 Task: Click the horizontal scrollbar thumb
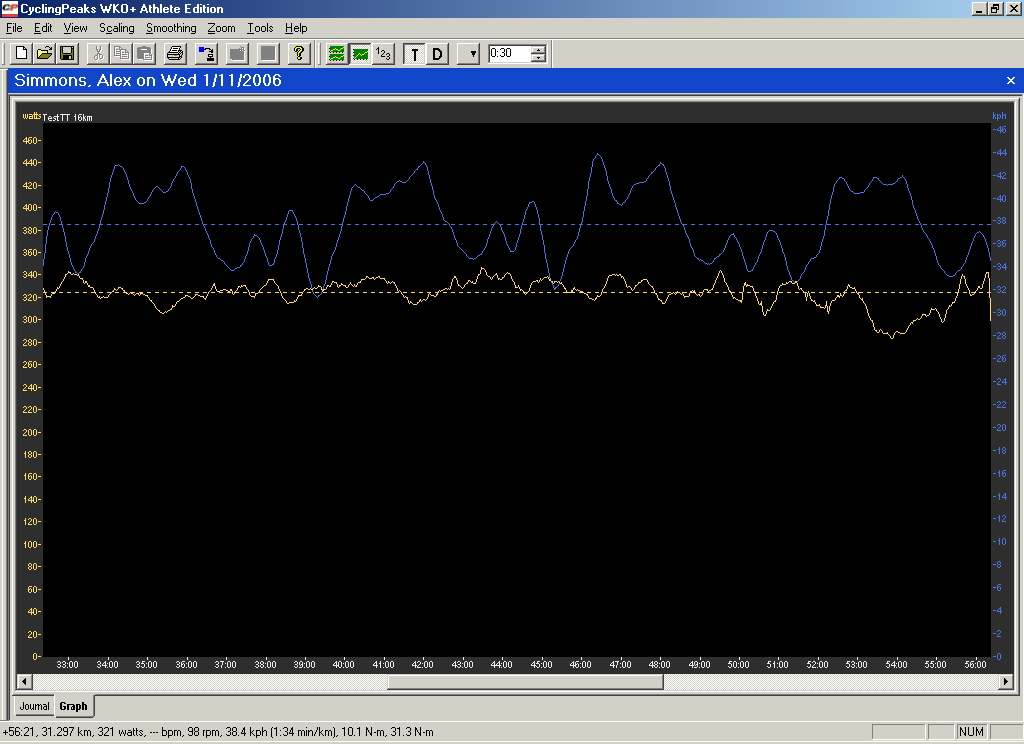click(525, 681)
